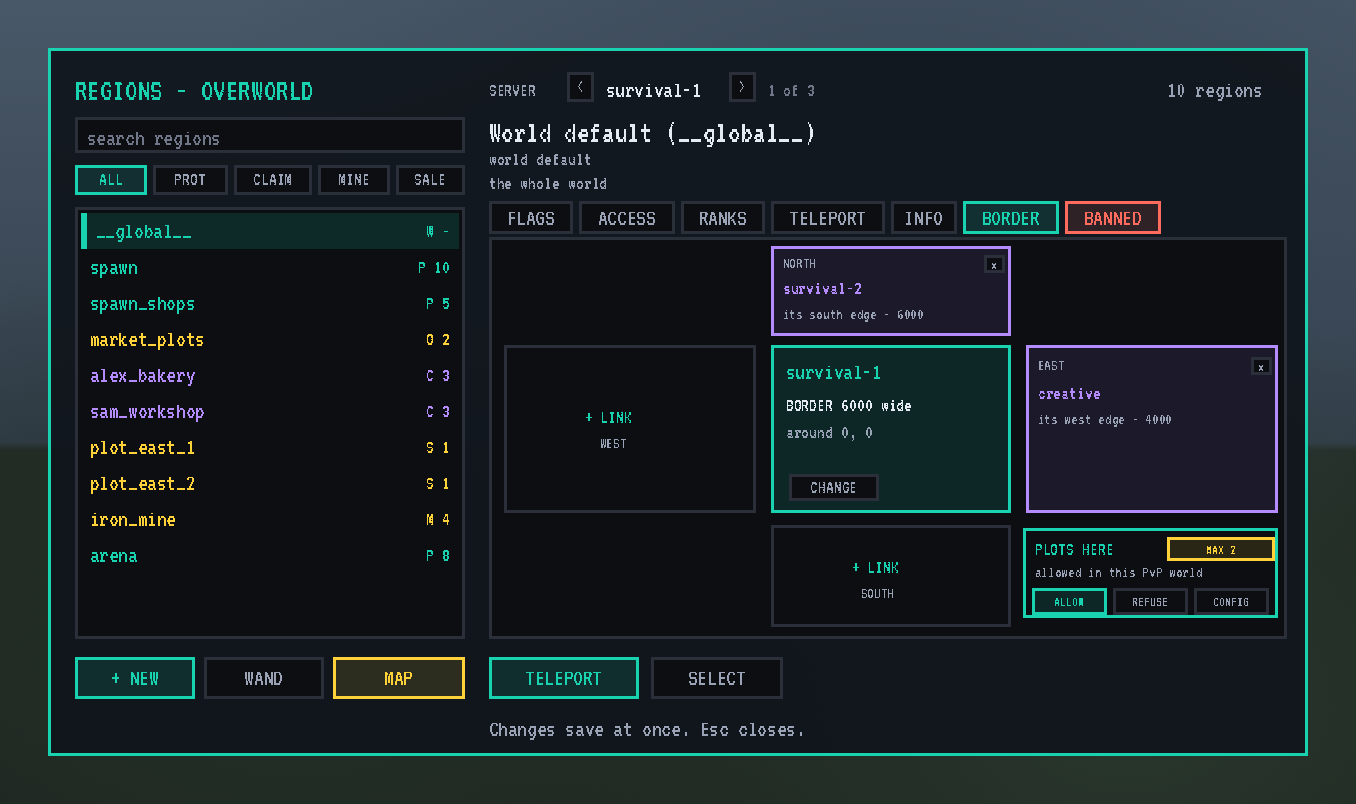The width and height of the screenshot is (1356, 804).
Task: Click the SELECT button
Action: 717,678
